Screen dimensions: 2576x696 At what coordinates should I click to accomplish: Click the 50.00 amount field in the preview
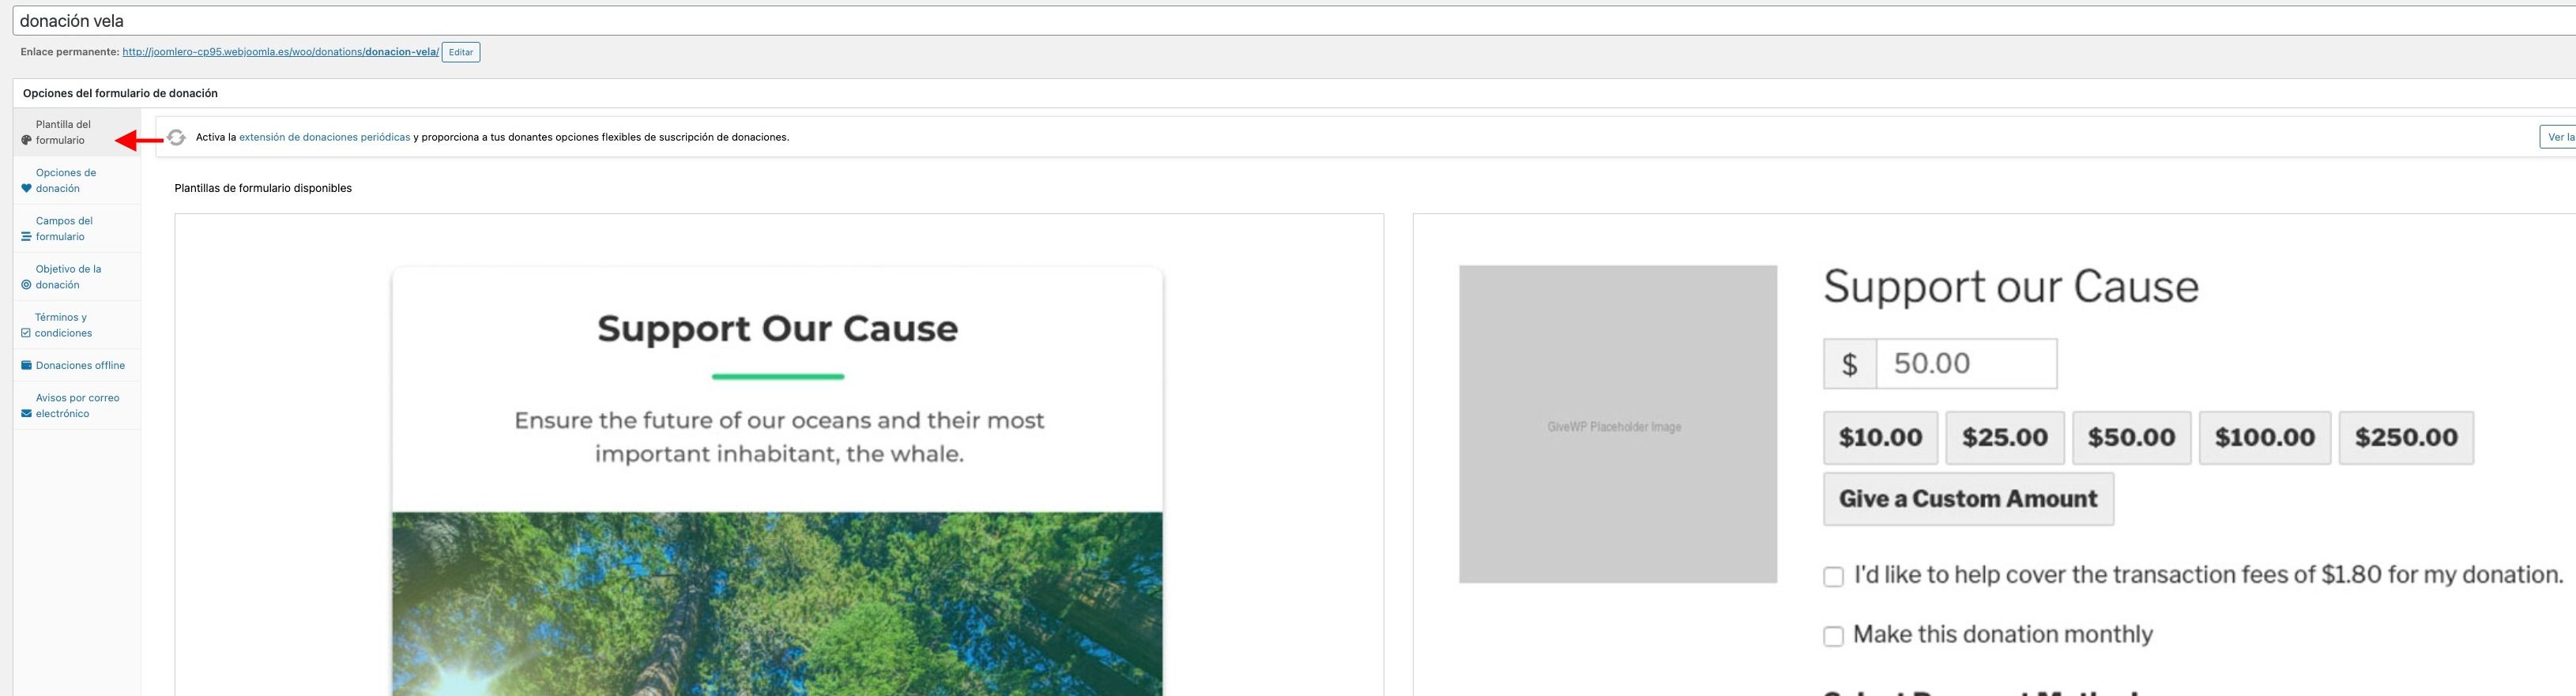coord(1966,363)
